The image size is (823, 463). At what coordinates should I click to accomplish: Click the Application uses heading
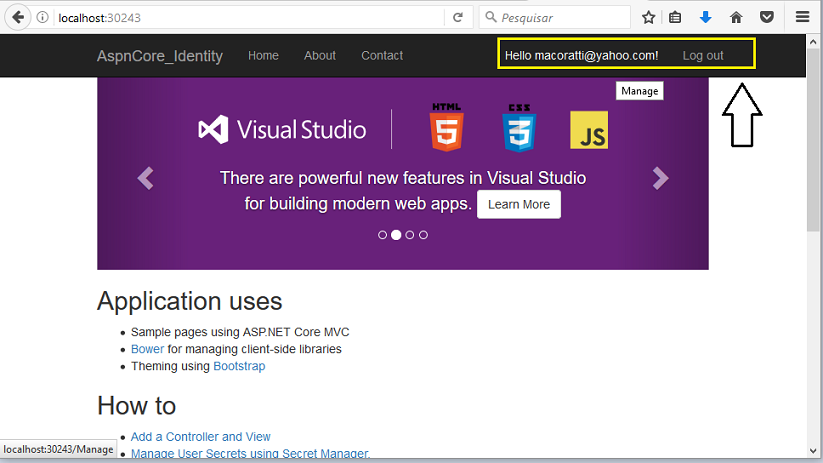[189, 301]
